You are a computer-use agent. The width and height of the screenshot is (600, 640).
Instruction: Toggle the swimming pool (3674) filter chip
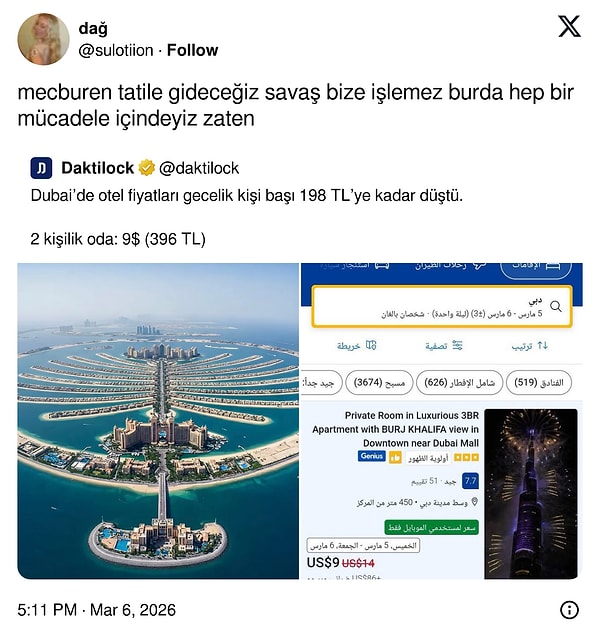coord(379,382)
